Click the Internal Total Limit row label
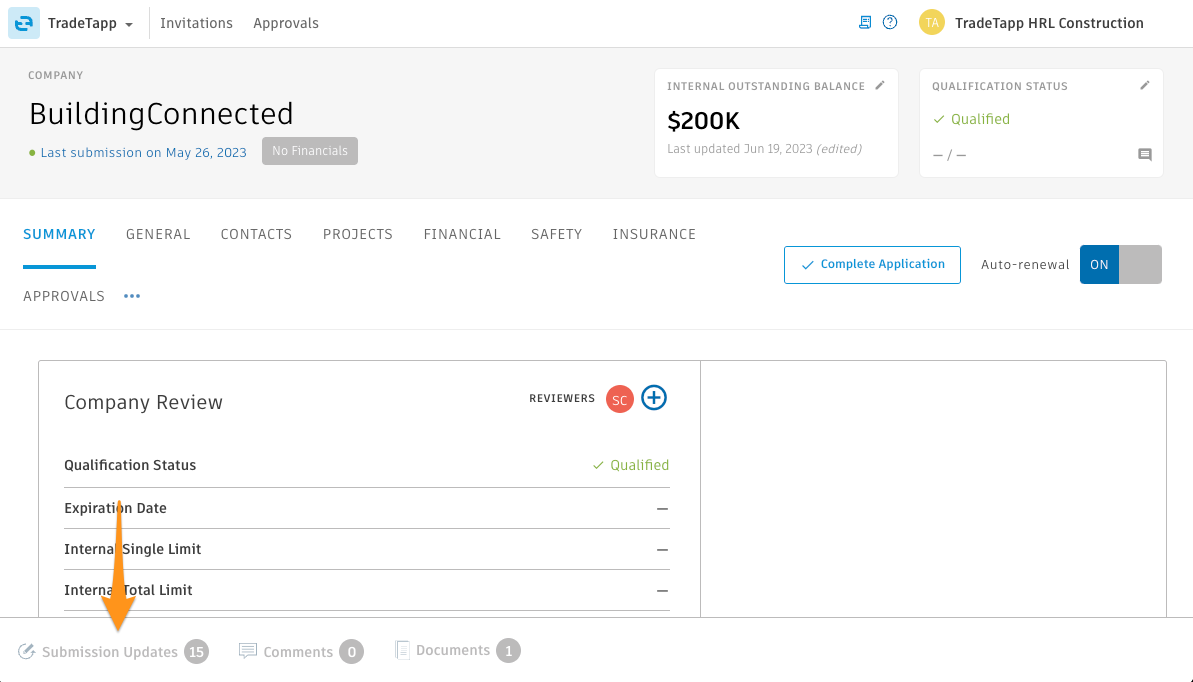This screenshot has height=682, width=1193. 128,590
